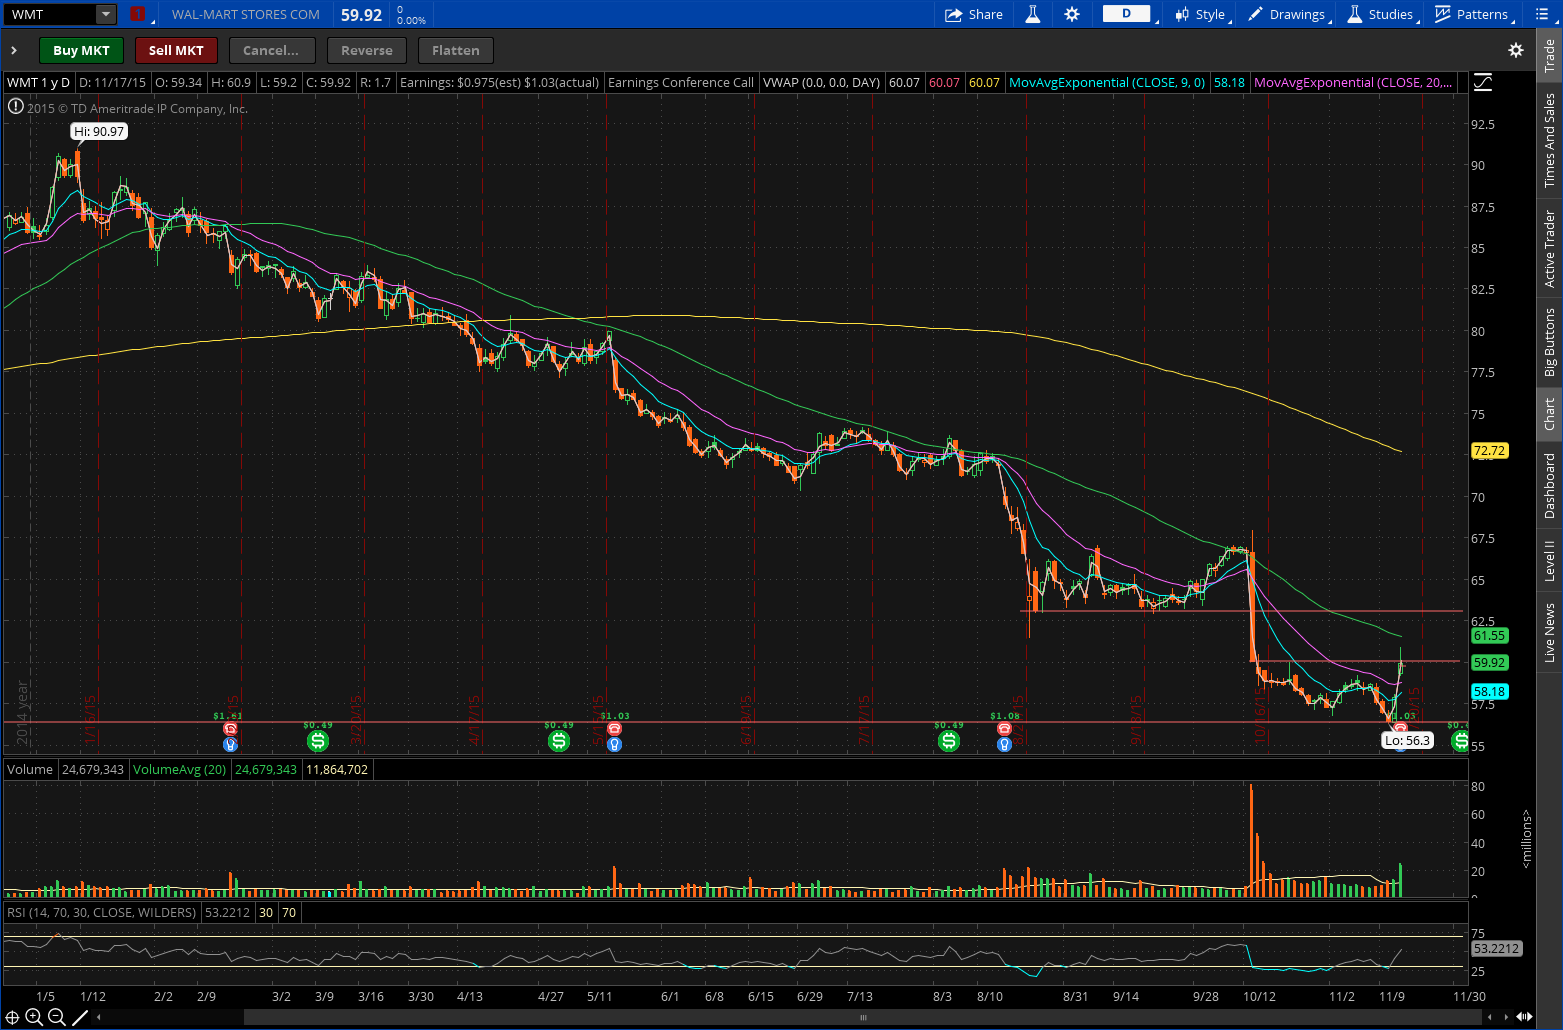Open the Active Trader side tab
Viewport: 1563px width, 1030px height.
point(1550,247)
